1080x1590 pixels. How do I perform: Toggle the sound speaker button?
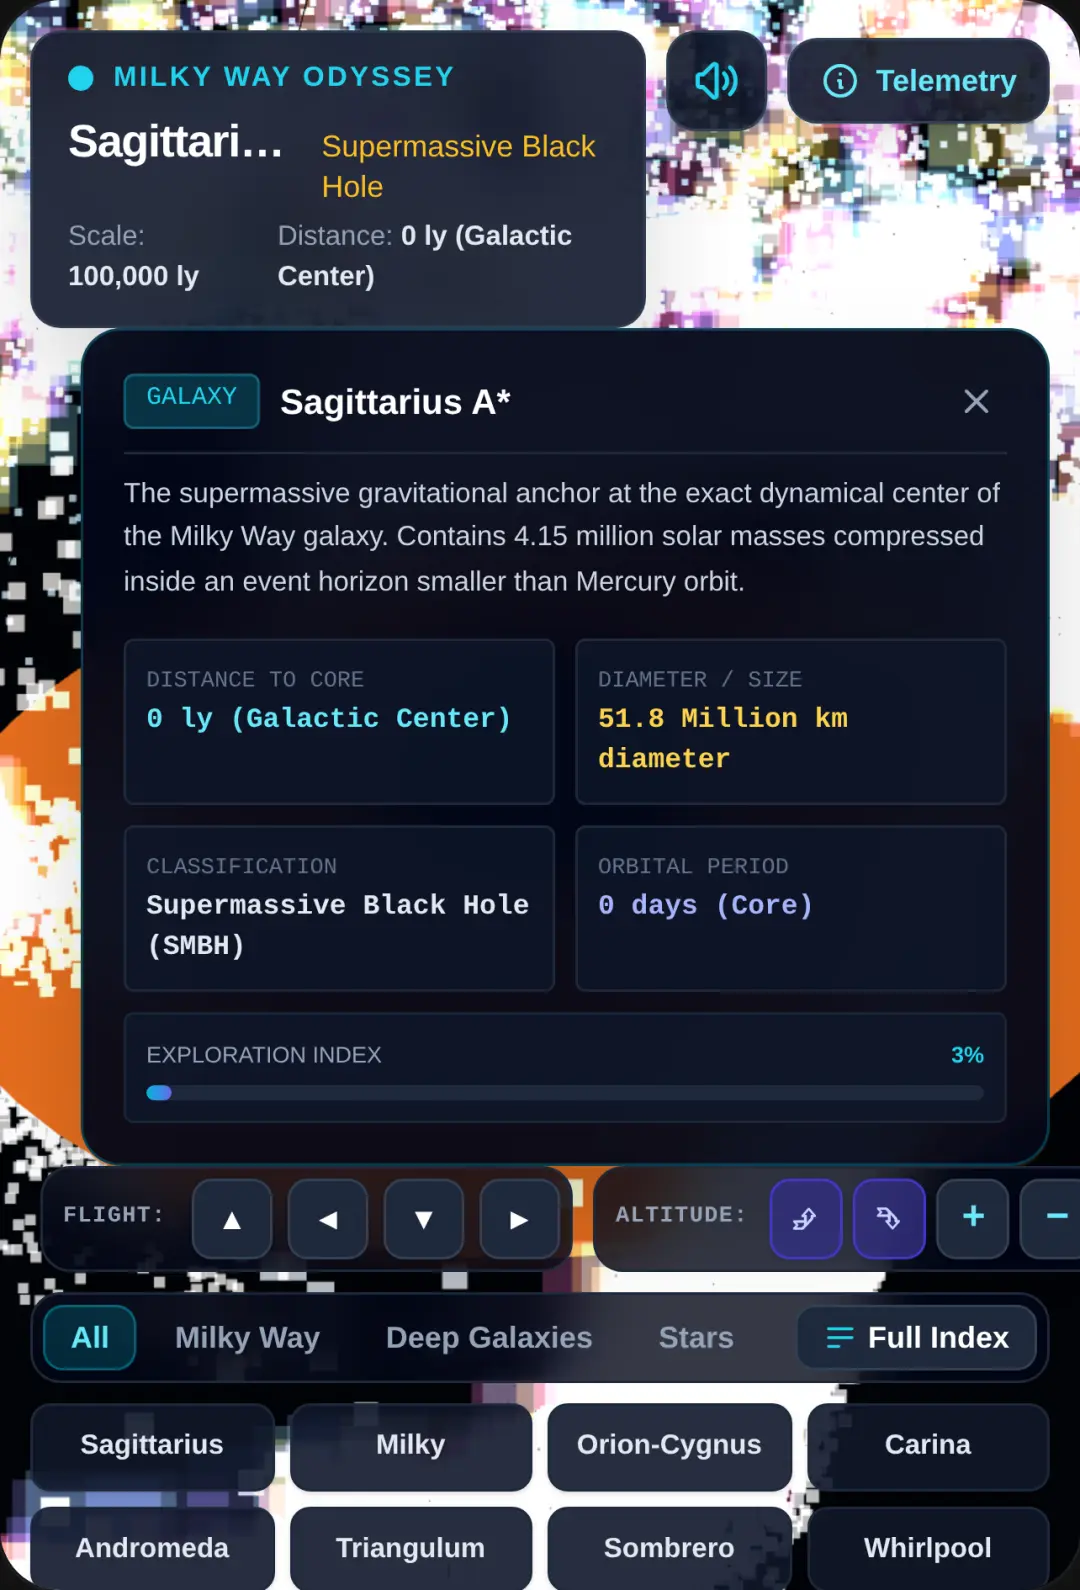click(x=716, y=81)
